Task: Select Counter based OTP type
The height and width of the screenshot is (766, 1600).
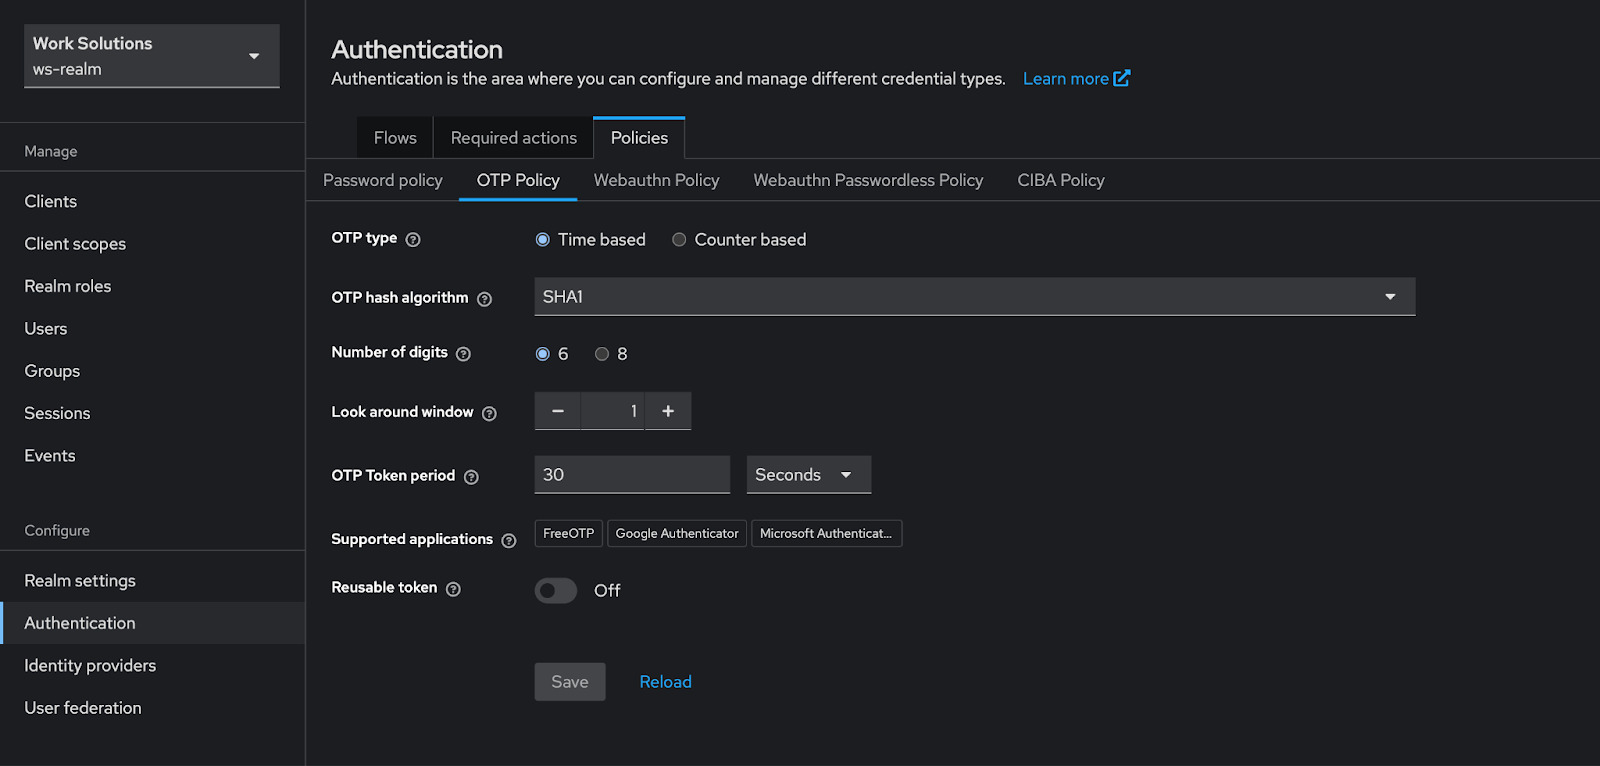Action: [679, 240]
